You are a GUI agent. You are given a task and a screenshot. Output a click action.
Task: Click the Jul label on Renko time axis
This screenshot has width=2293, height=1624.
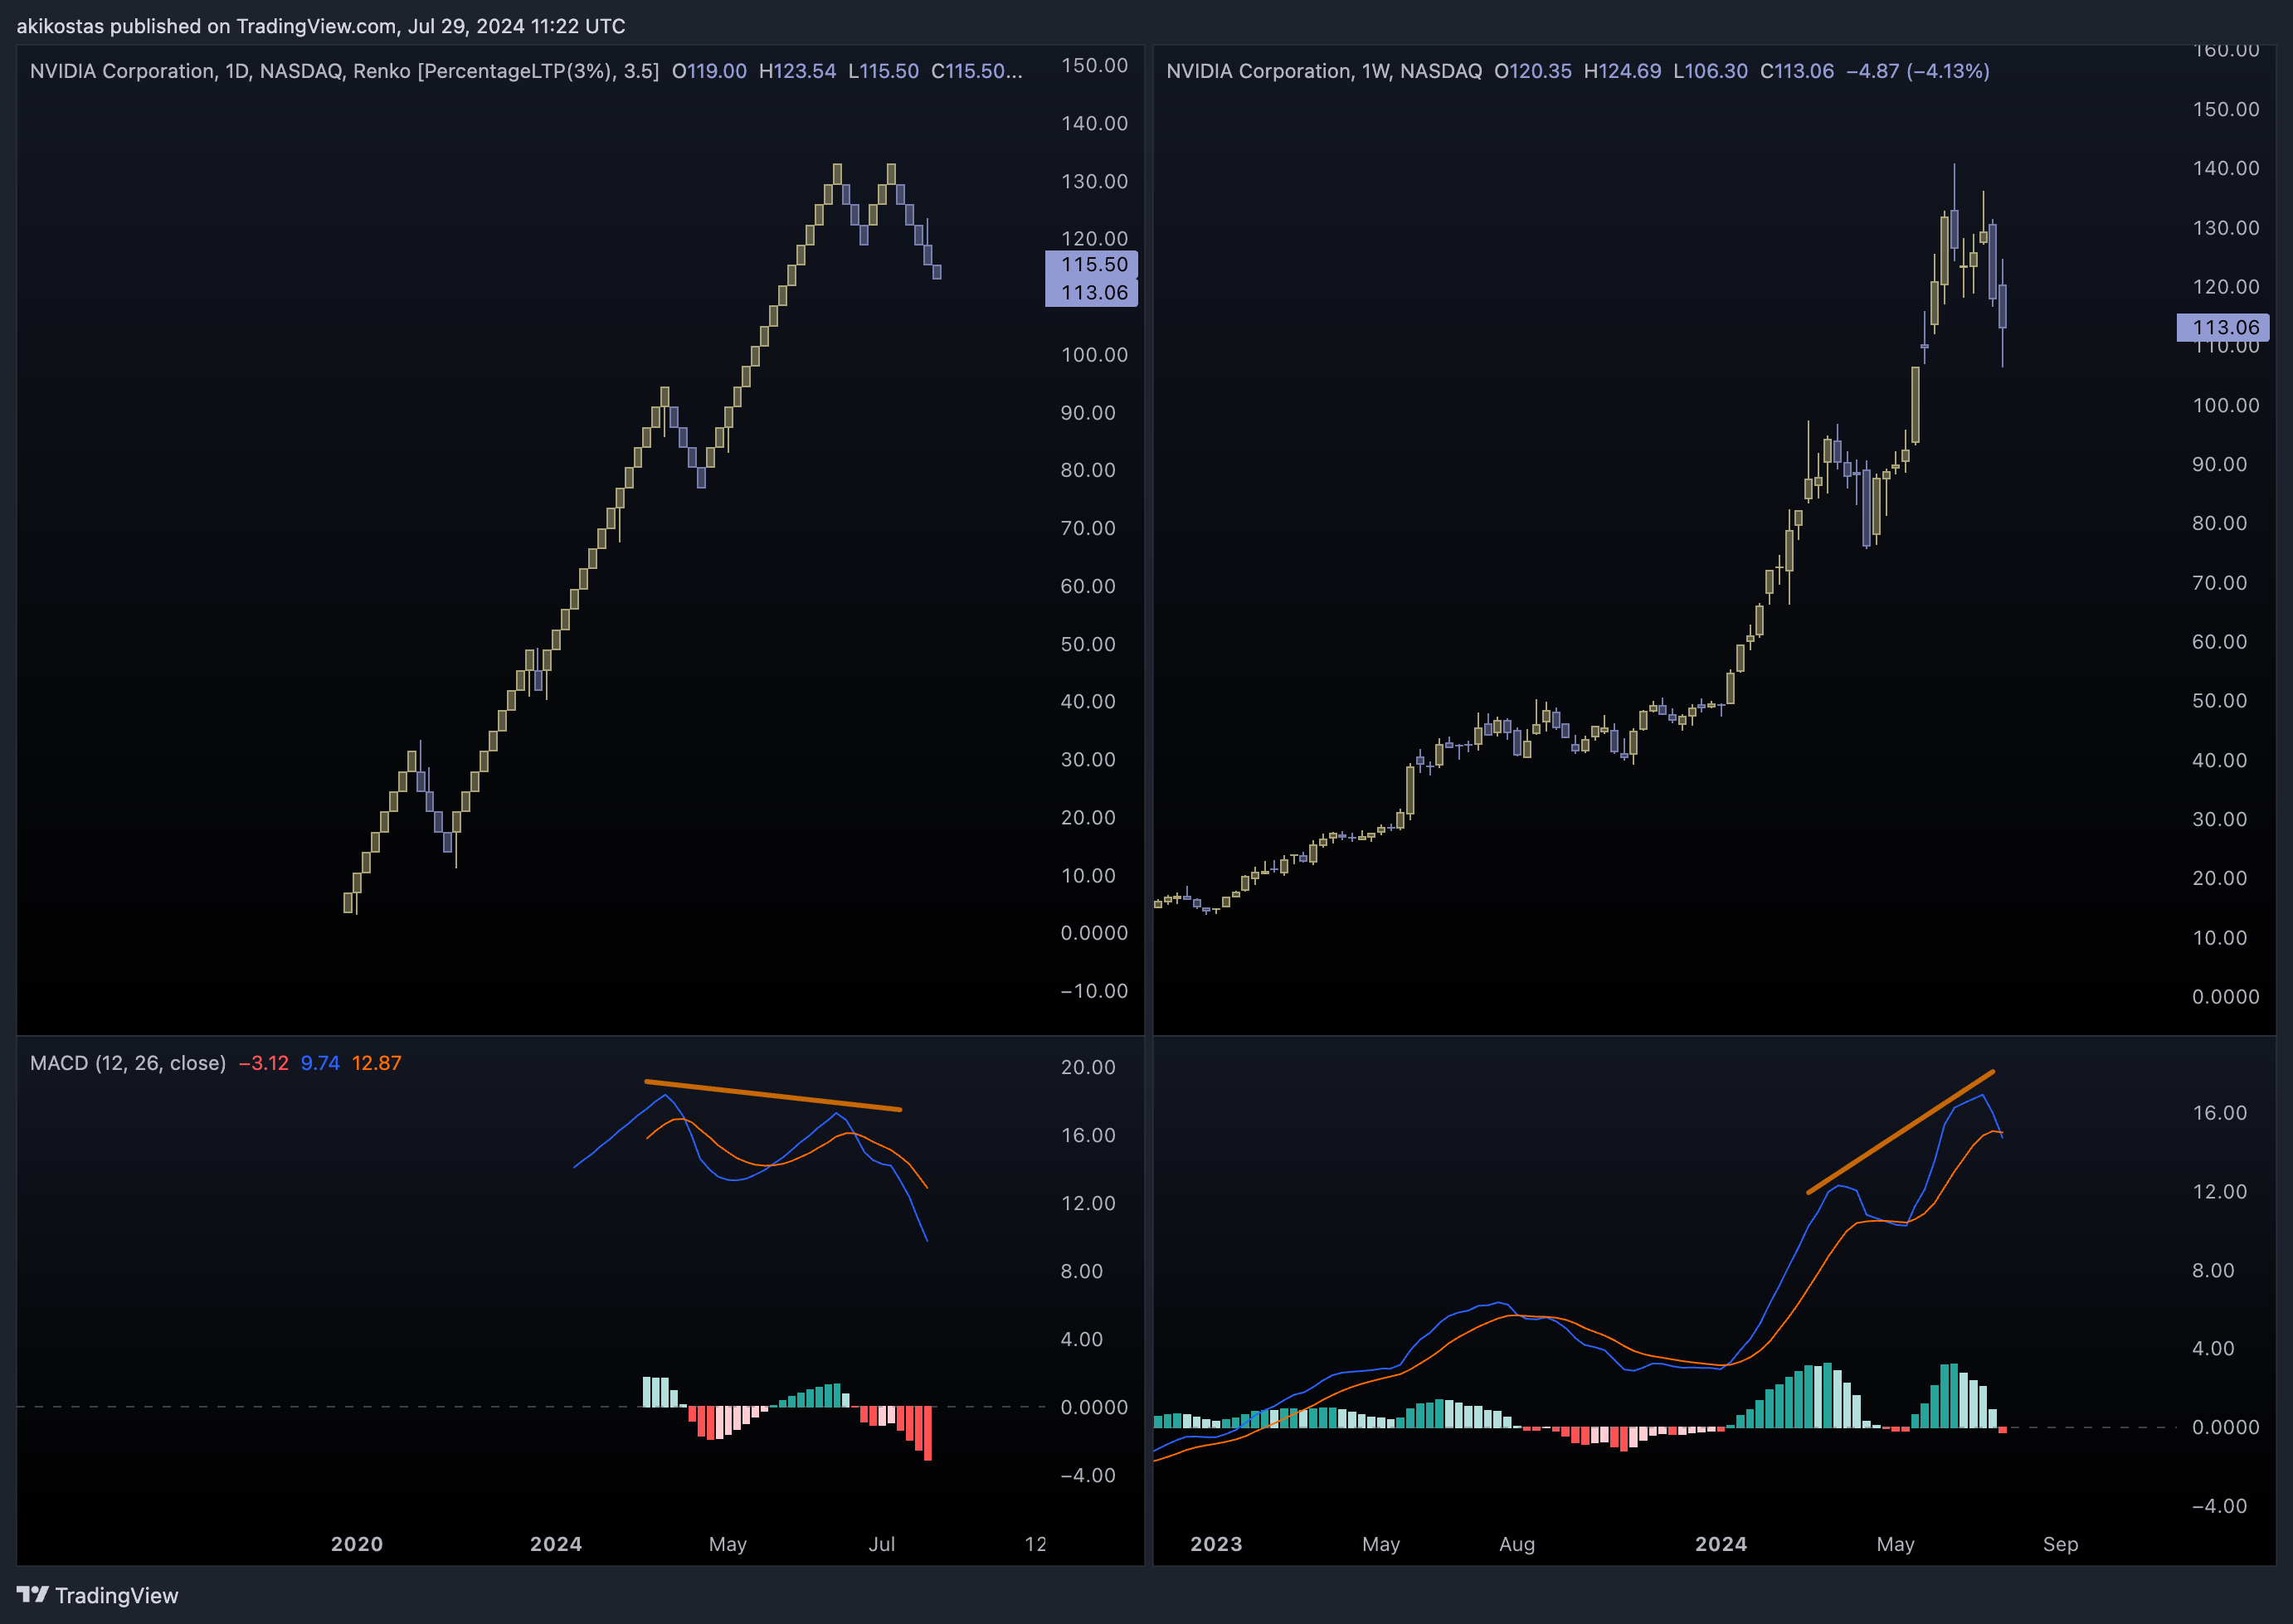pyautogui.click(x=882, y=1544)
